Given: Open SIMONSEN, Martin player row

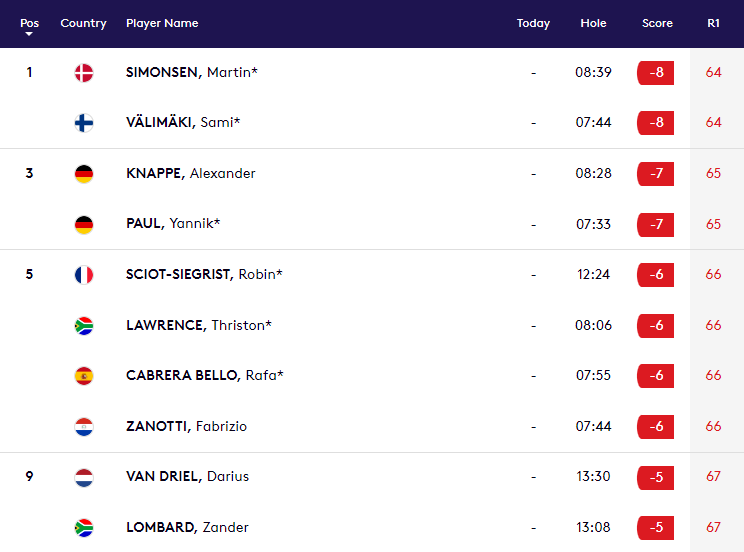Looking at the screenshot, I should tap(372, 73).
